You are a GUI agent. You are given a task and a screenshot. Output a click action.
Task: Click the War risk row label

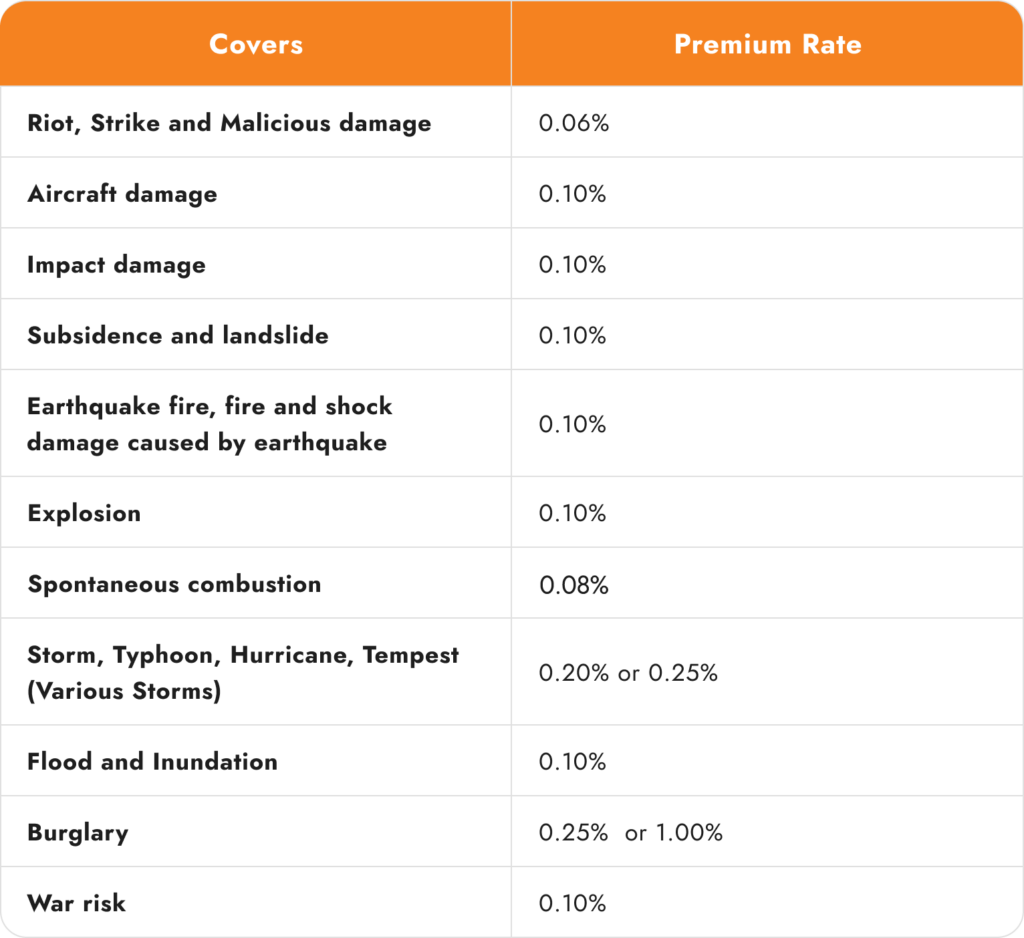click(x=76, y=903)
